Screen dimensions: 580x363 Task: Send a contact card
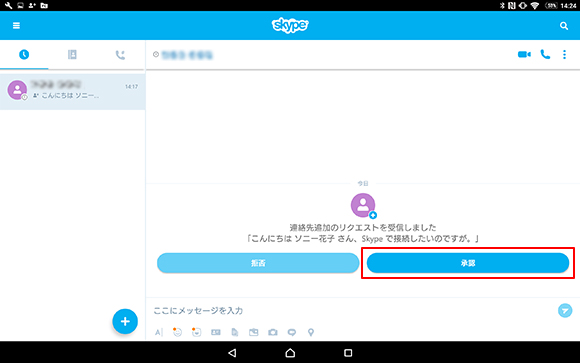point(216,332)
